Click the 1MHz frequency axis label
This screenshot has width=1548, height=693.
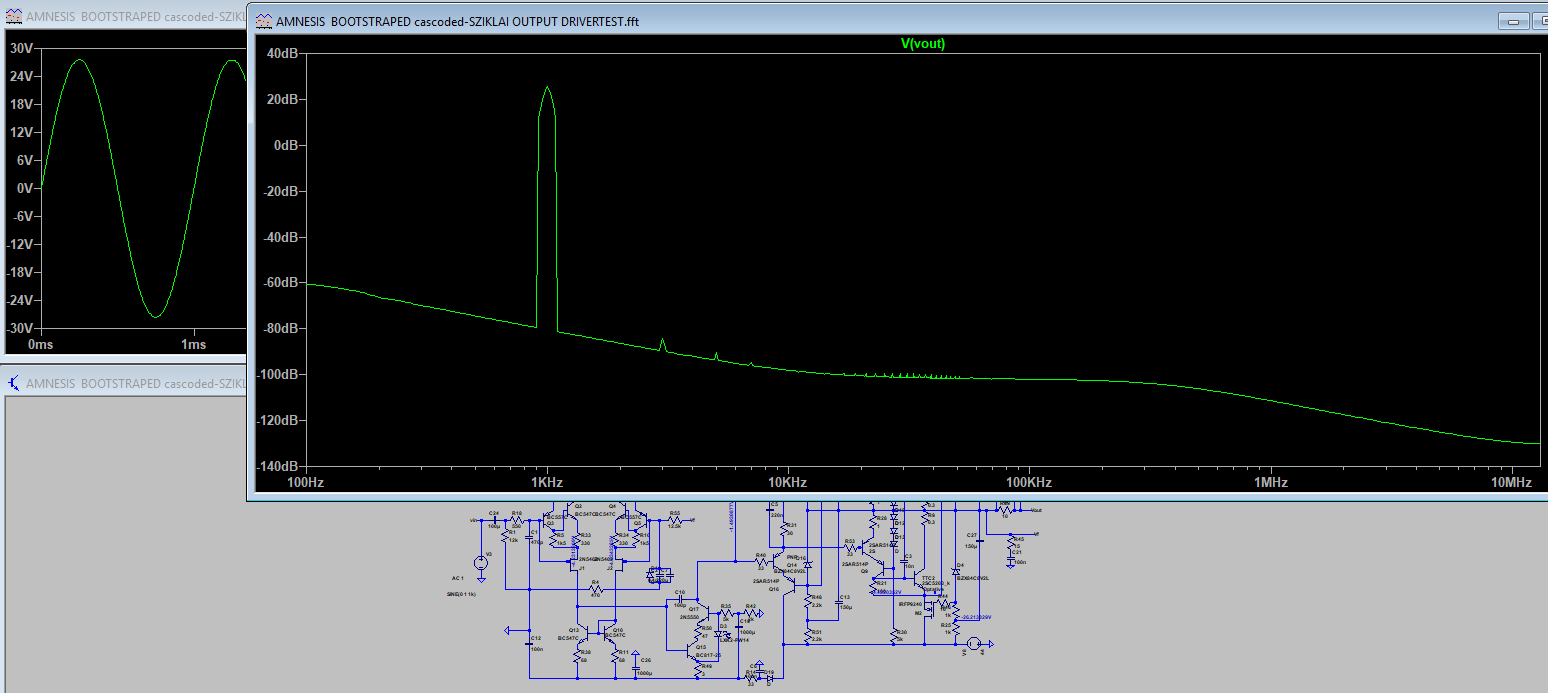click(x=1271, y=483)
